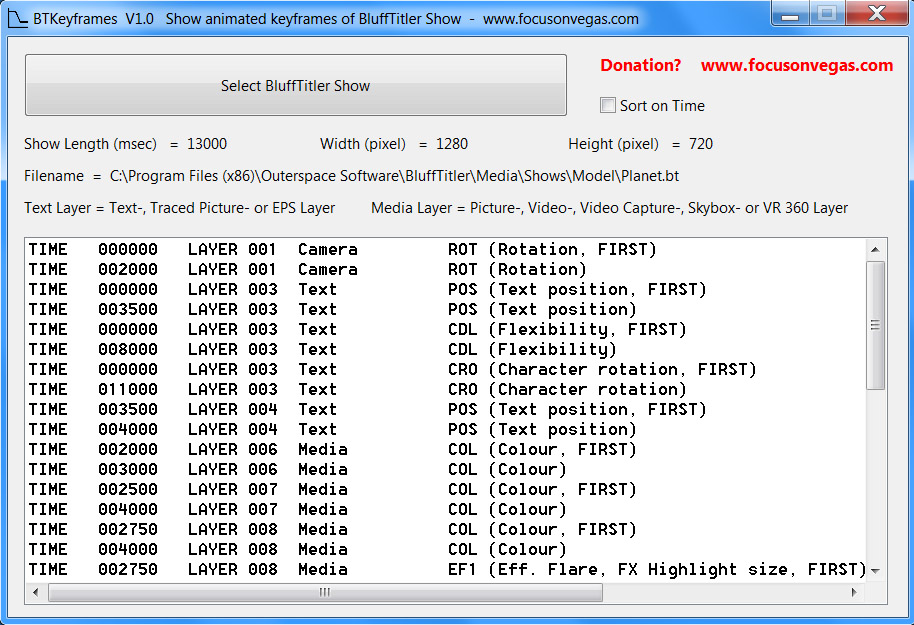Click the horizontal scroll left arrow
This screenshot has height=625, width=914.
(x=36, y=592)
